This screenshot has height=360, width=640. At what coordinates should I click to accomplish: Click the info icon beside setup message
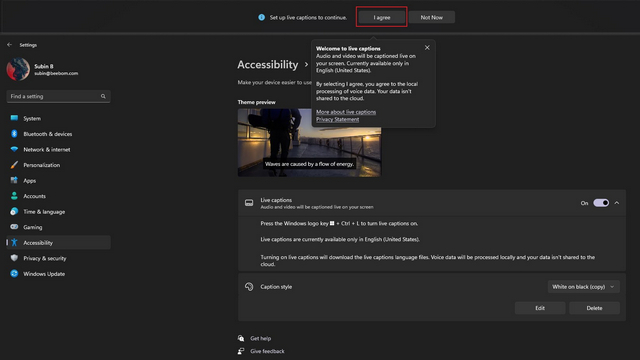(x=262, y=17)
